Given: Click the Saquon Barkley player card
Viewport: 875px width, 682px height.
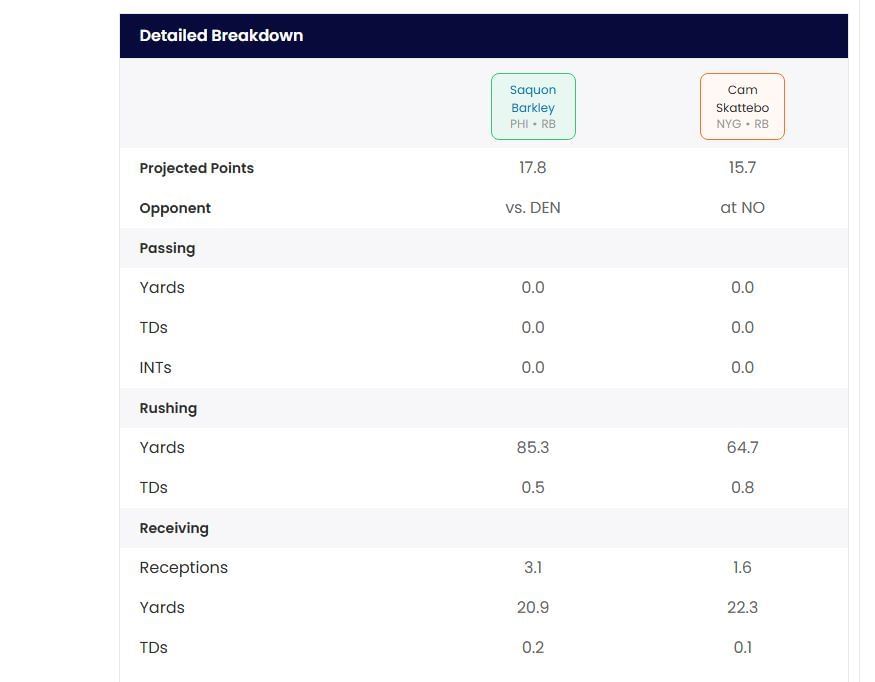Looking at the screenshot, I should tap(533, 106).
